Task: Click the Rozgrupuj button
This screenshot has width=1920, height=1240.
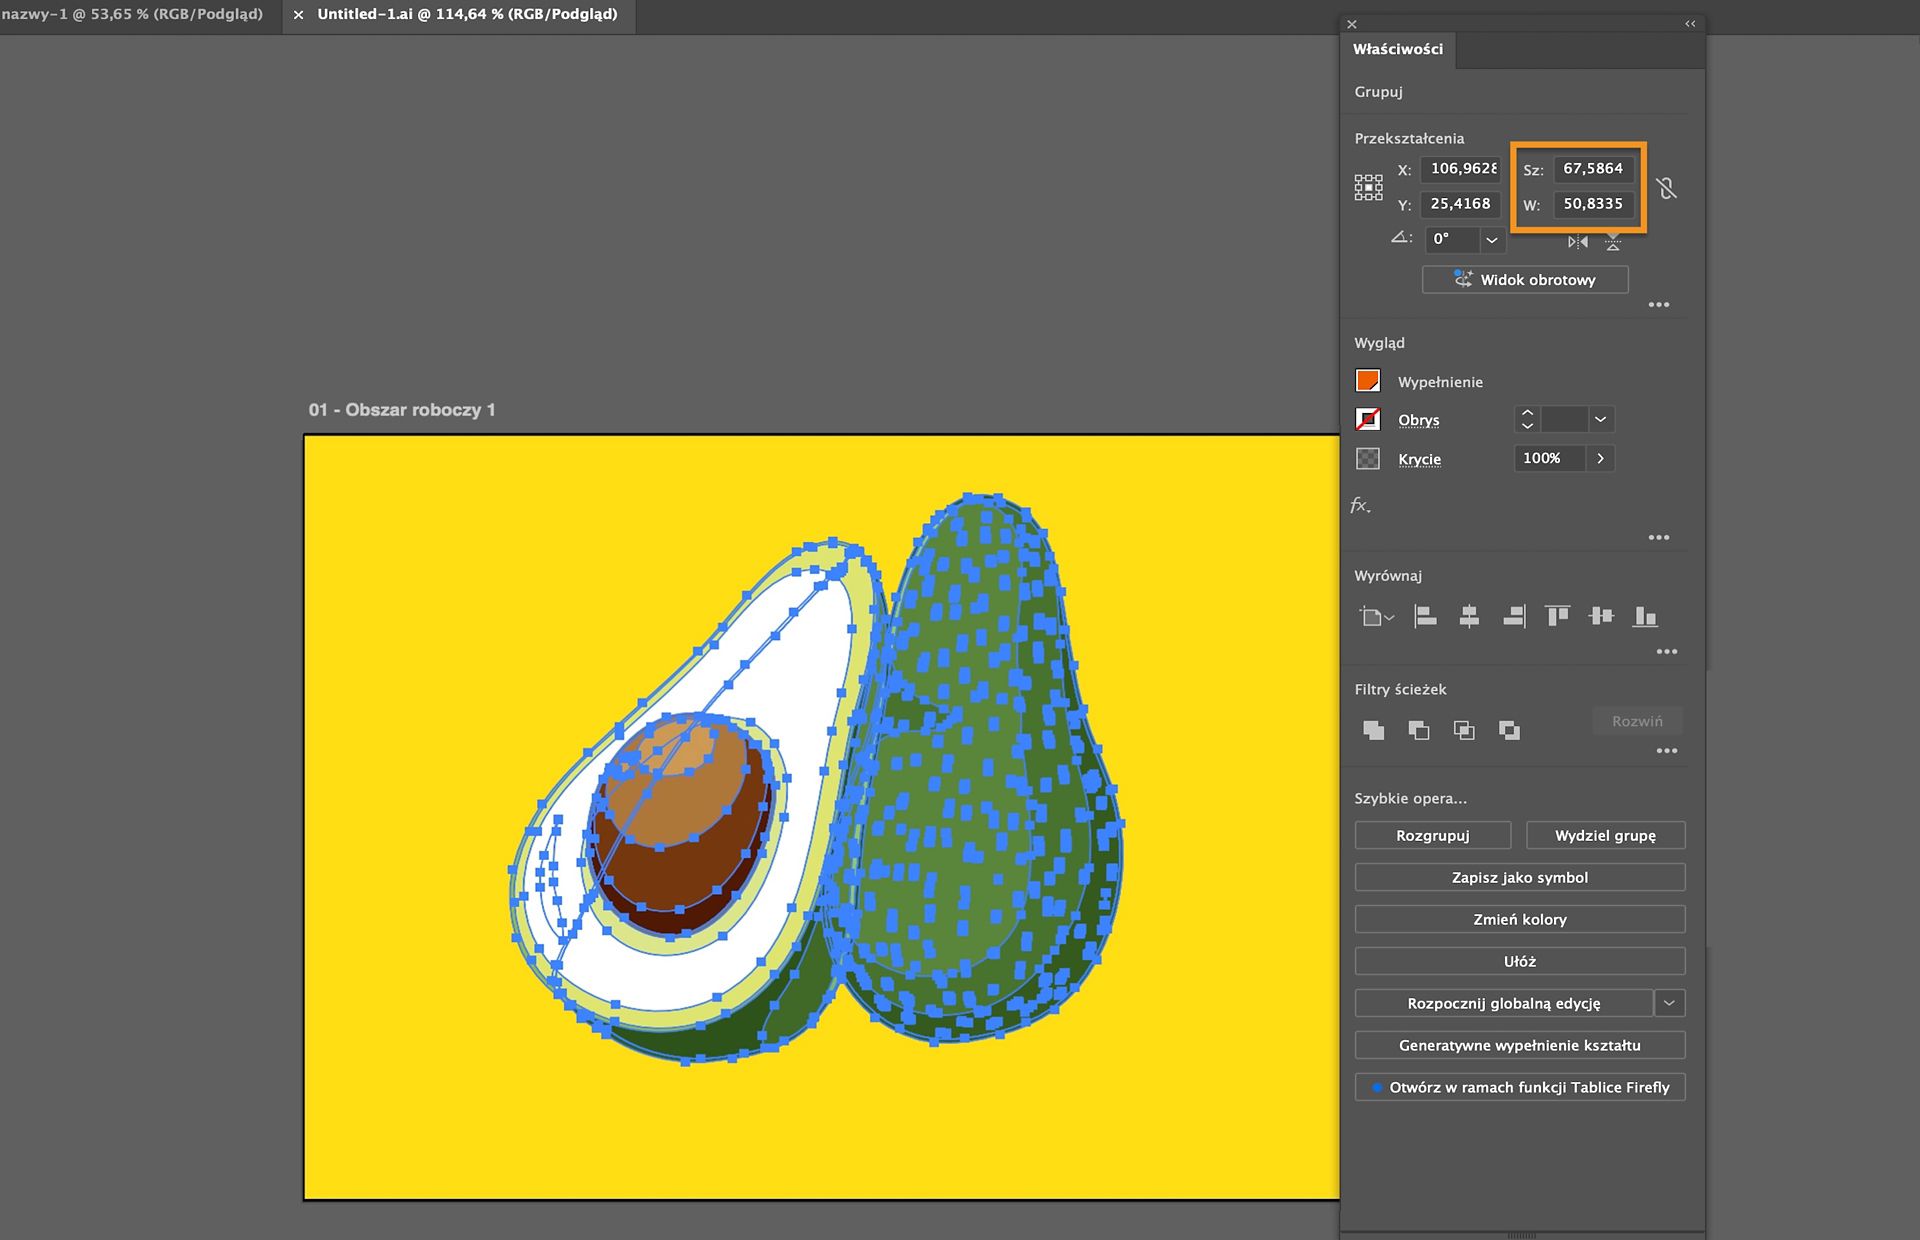Action: point(1433,835)
